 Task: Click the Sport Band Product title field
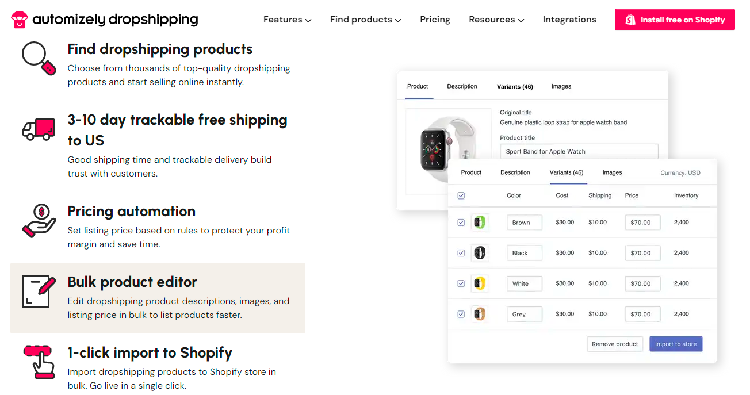579,152
